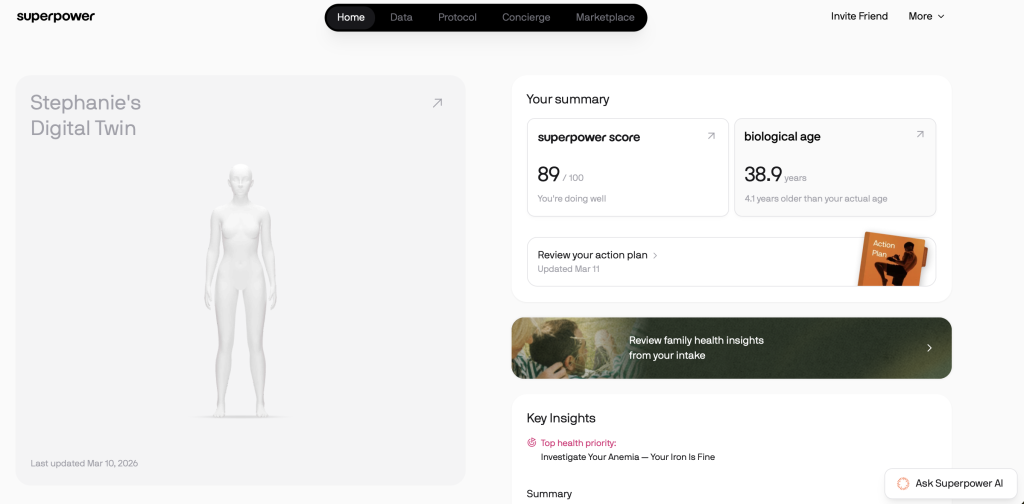Screen dimensions: 1024x504
Task: Click the superpower logo
Action: point(56,17)
